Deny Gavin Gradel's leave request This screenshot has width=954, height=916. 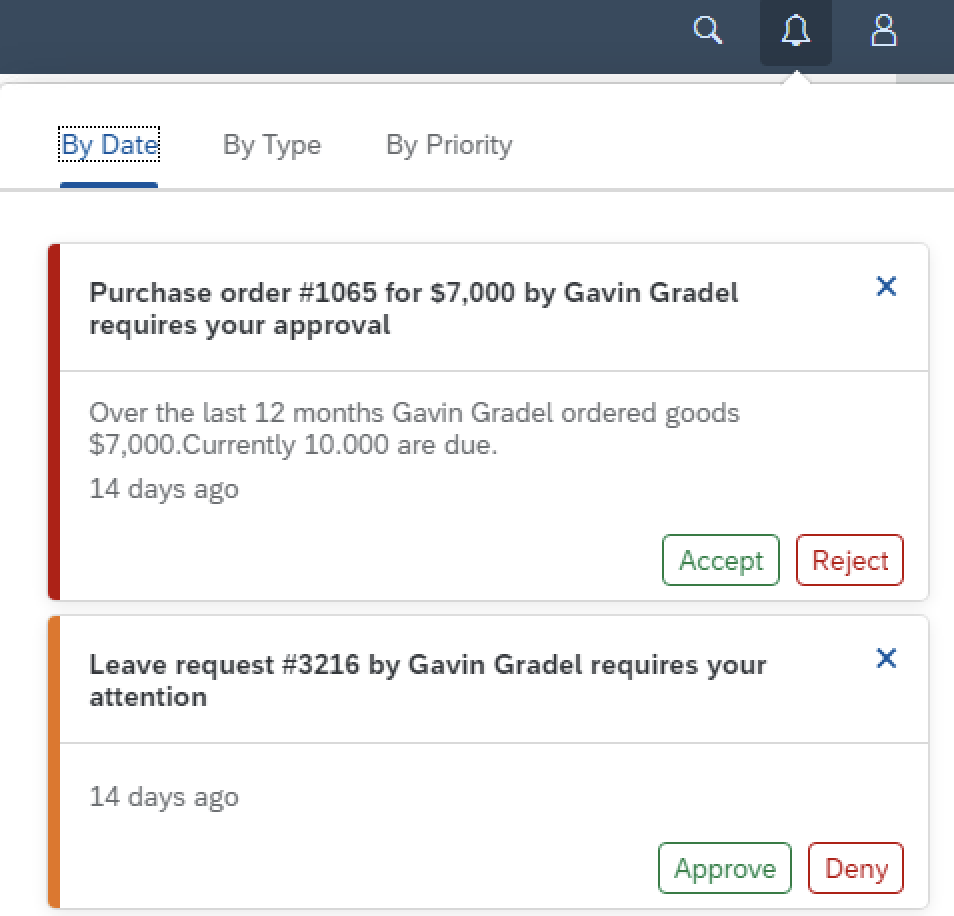856,868
